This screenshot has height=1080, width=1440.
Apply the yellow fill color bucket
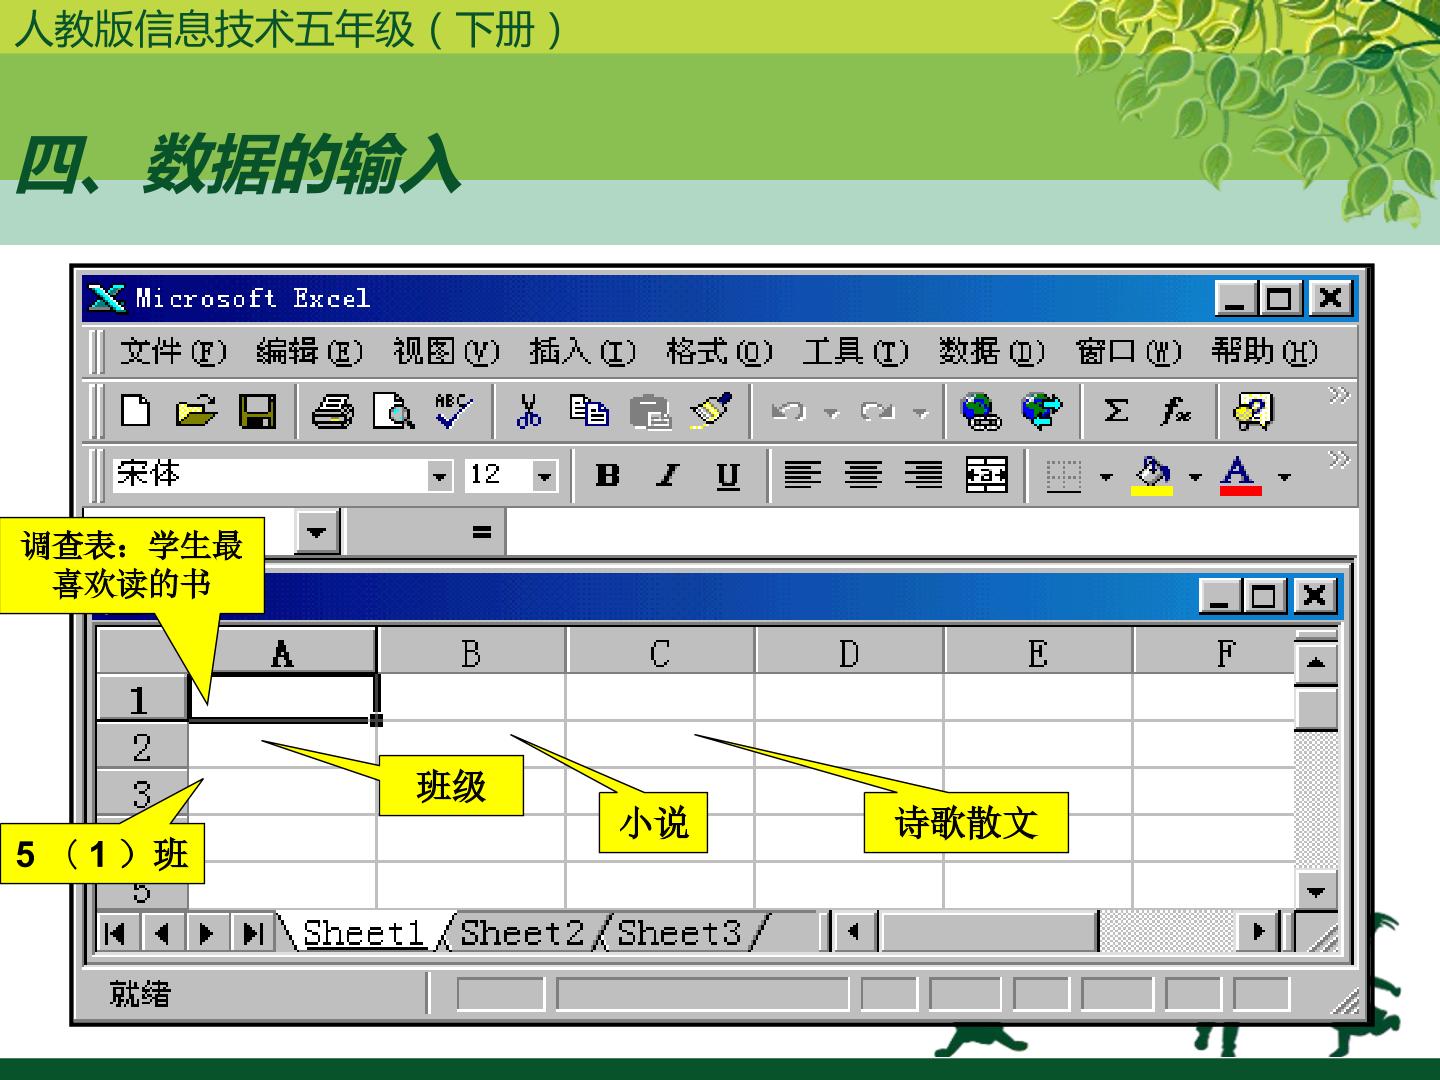pos(1152,475)
